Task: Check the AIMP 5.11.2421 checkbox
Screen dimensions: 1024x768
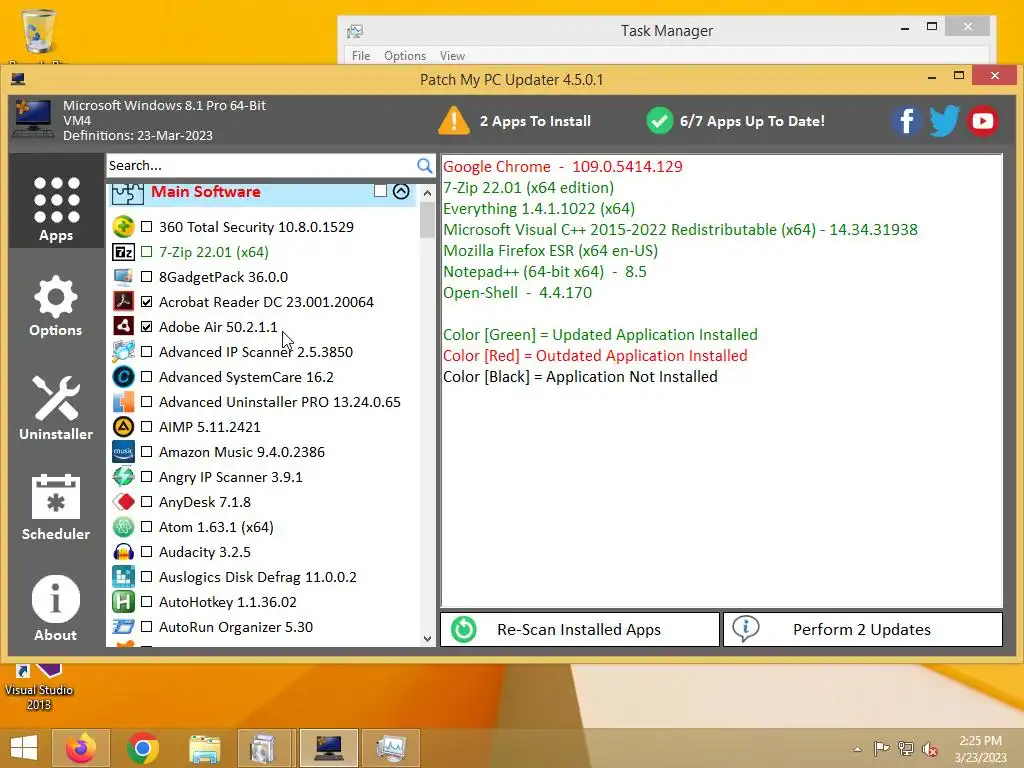Action: coord(146,427)
